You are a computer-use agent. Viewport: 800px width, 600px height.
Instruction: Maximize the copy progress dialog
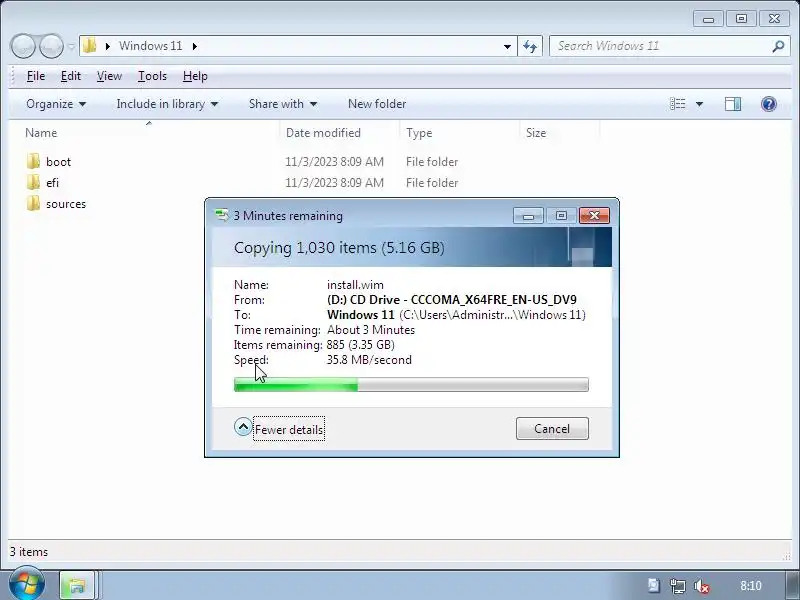pyautogui.click(x=561, y=216)
